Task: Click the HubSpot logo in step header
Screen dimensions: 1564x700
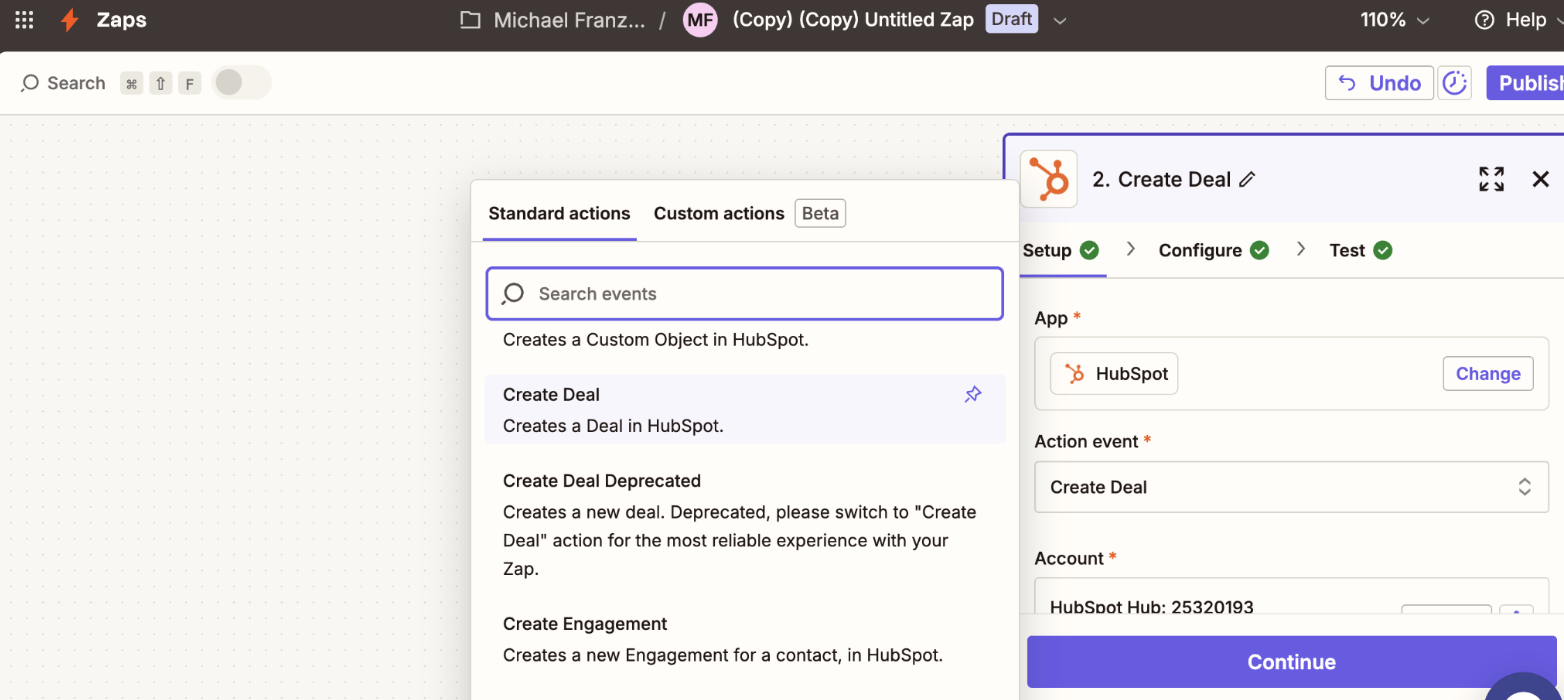Action: click(1049, 179)
